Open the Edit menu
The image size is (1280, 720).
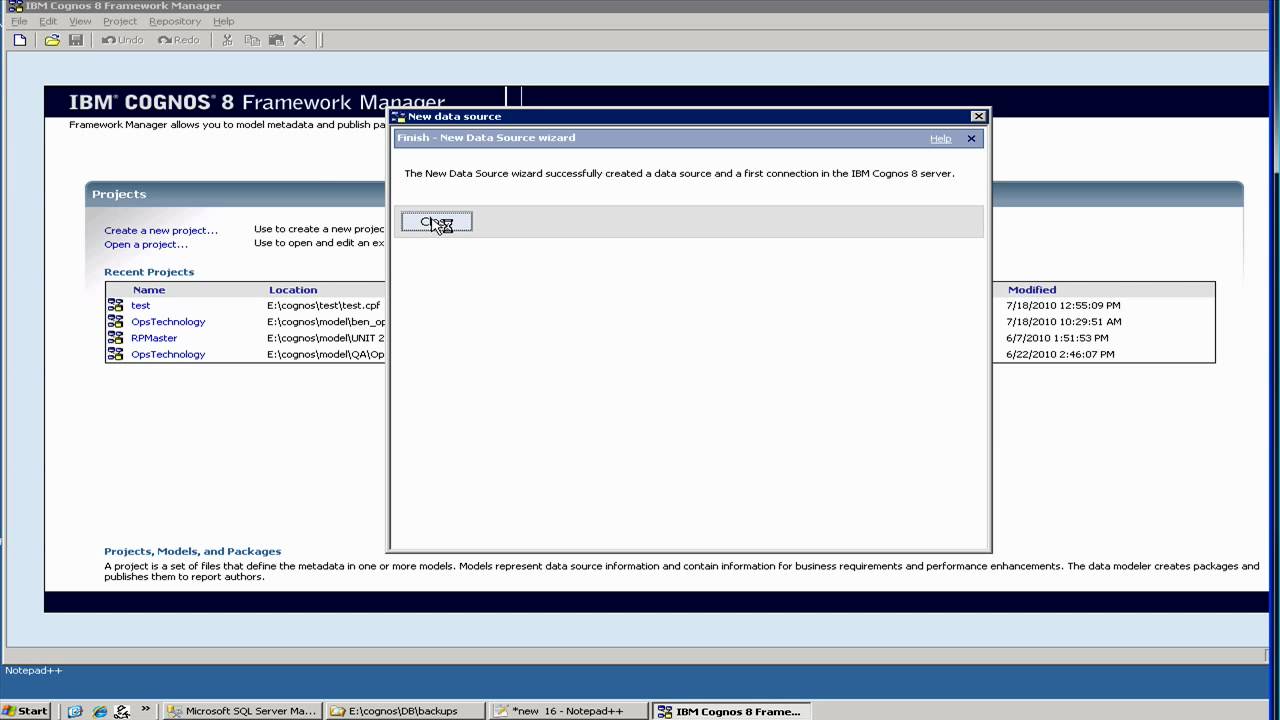tap(48, 21)
